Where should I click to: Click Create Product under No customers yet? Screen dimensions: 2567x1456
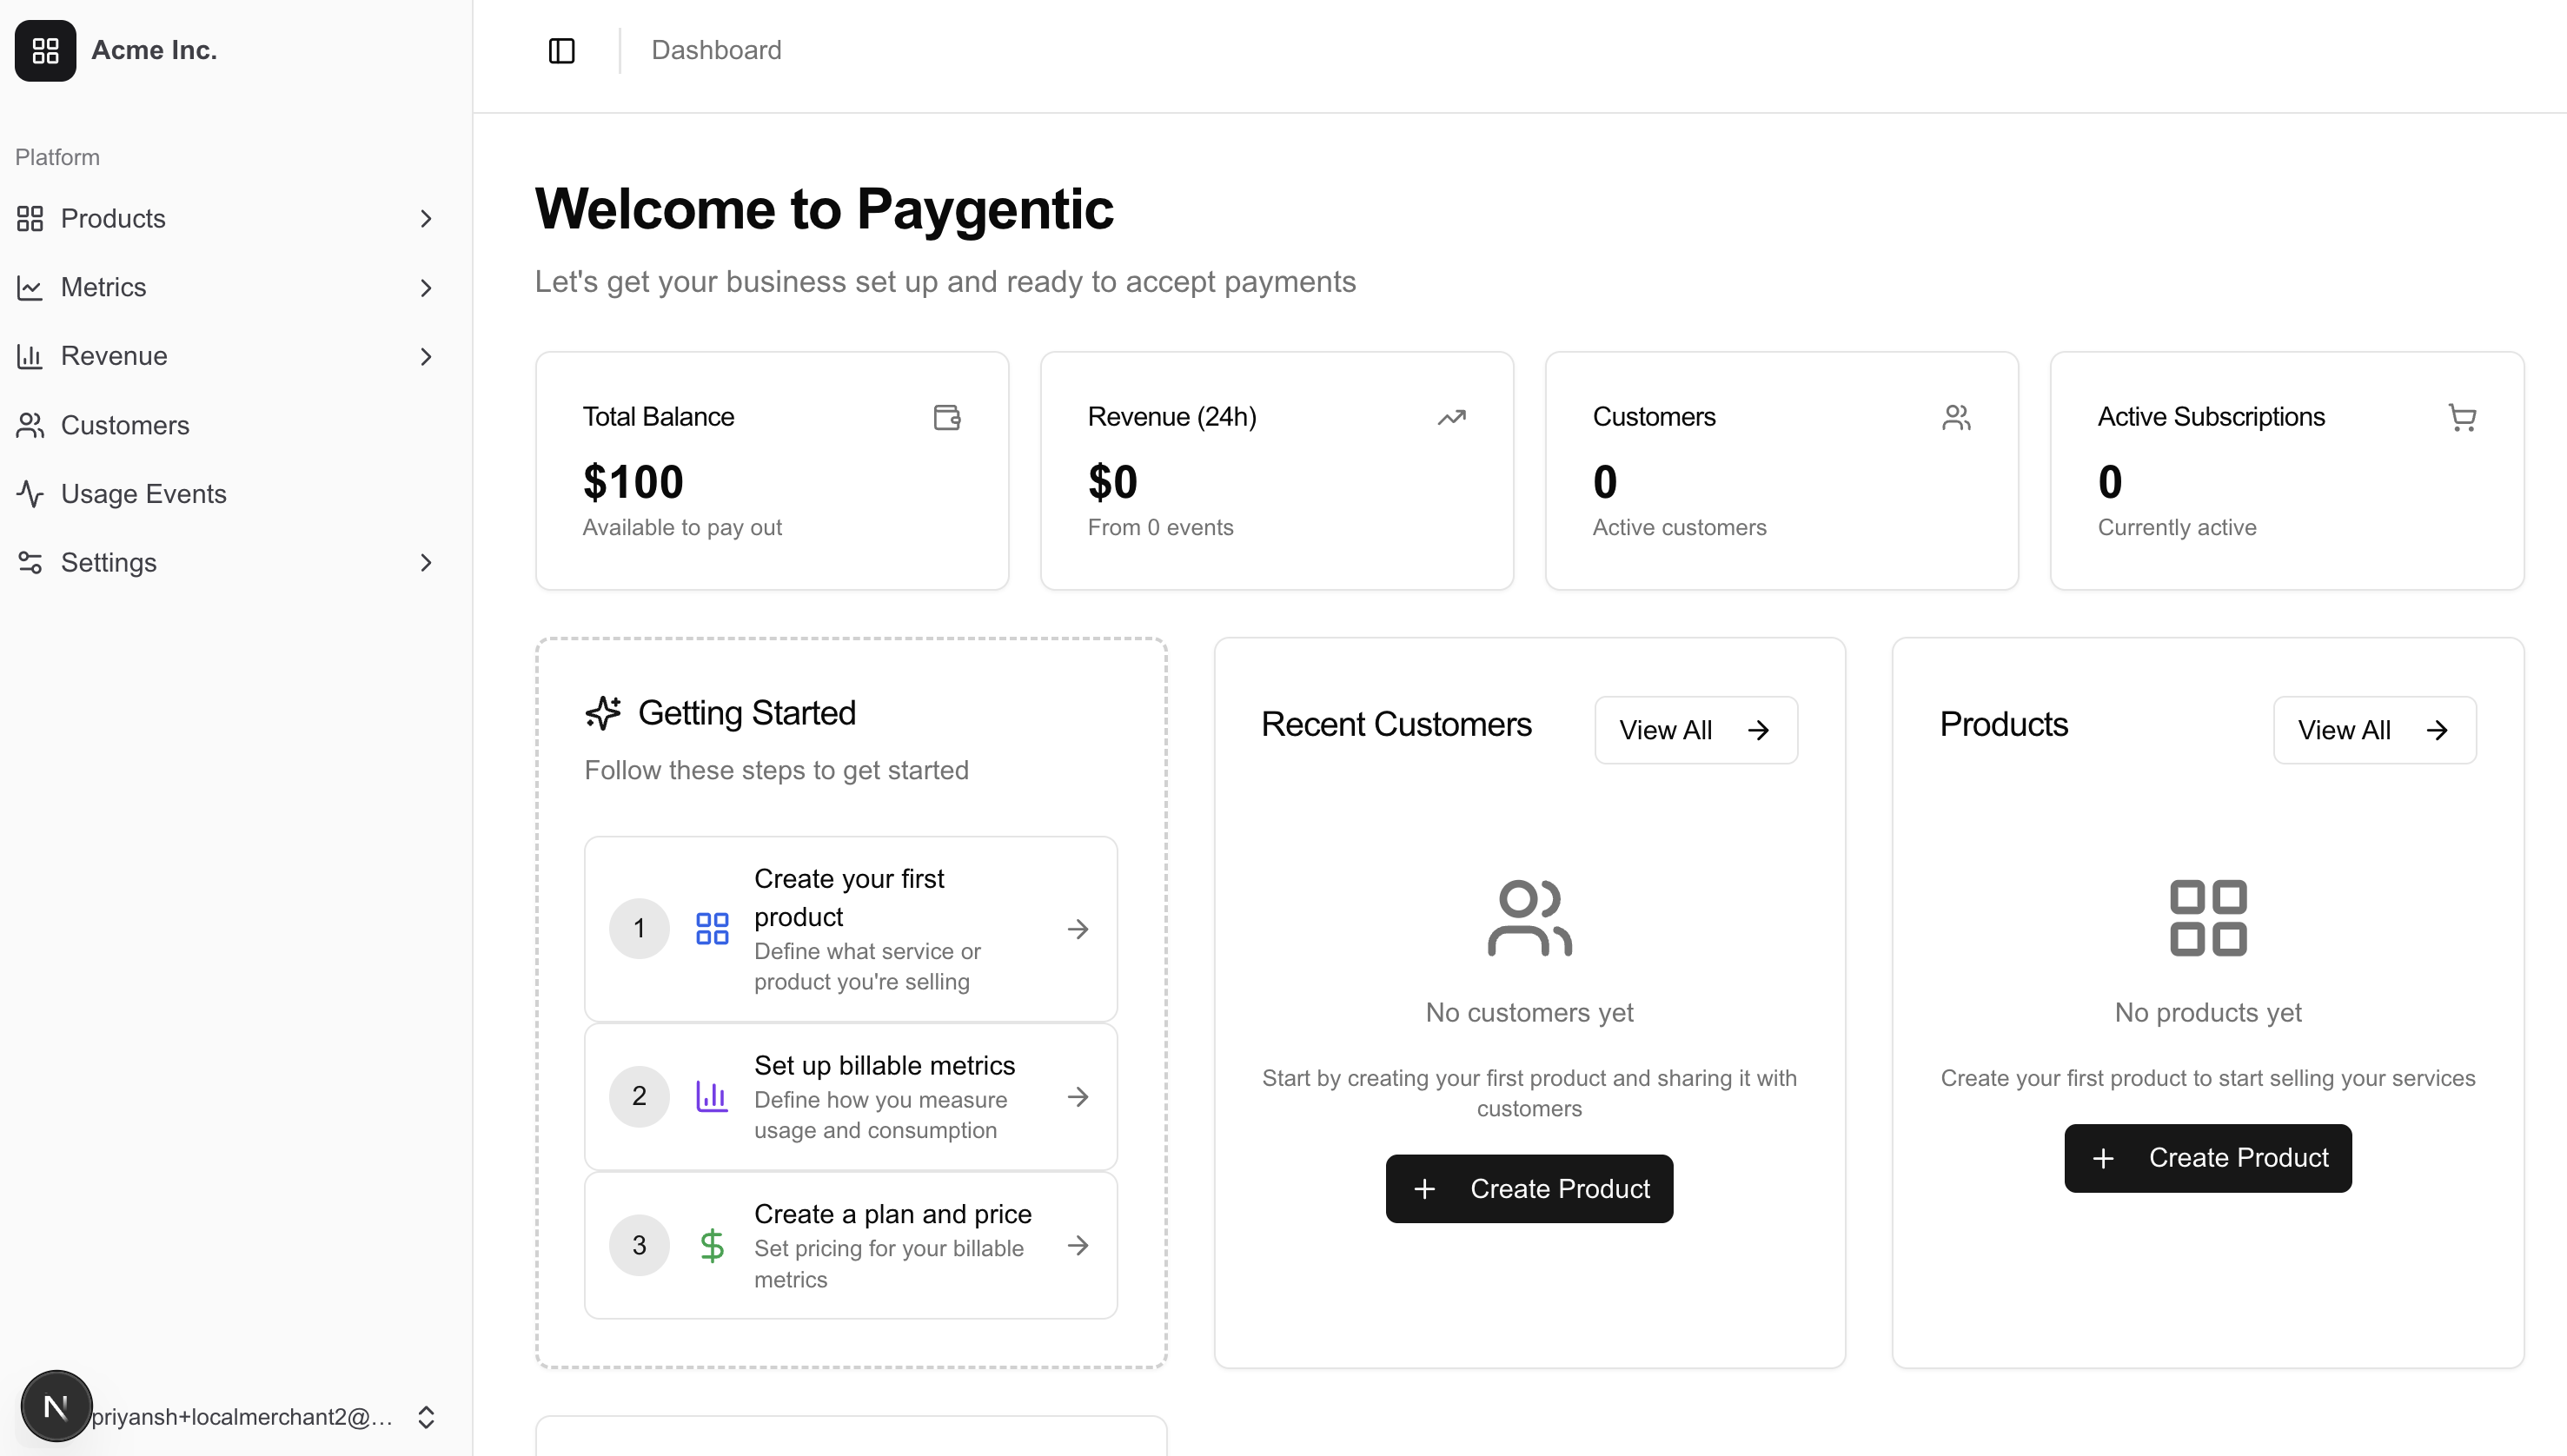1529,1188
